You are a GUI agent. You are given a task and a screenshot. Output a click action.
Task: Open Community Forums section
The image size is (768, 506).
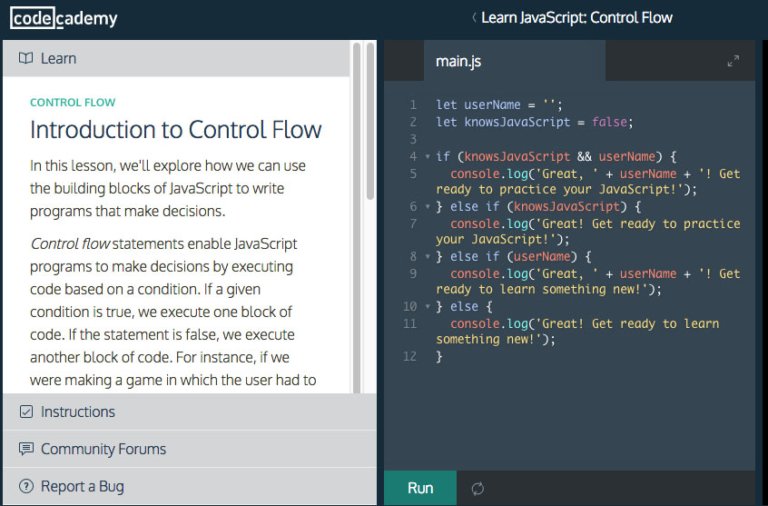point(190,449)
